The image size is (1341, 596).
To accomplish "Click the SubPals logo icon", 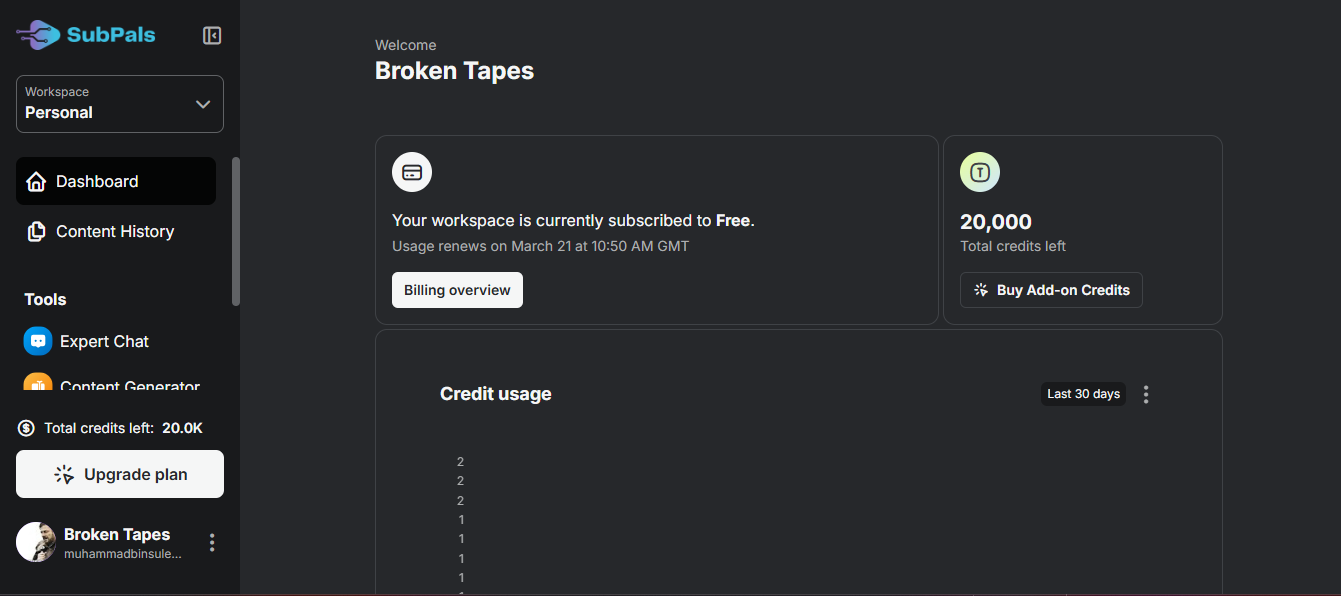I will pos(38,35).
